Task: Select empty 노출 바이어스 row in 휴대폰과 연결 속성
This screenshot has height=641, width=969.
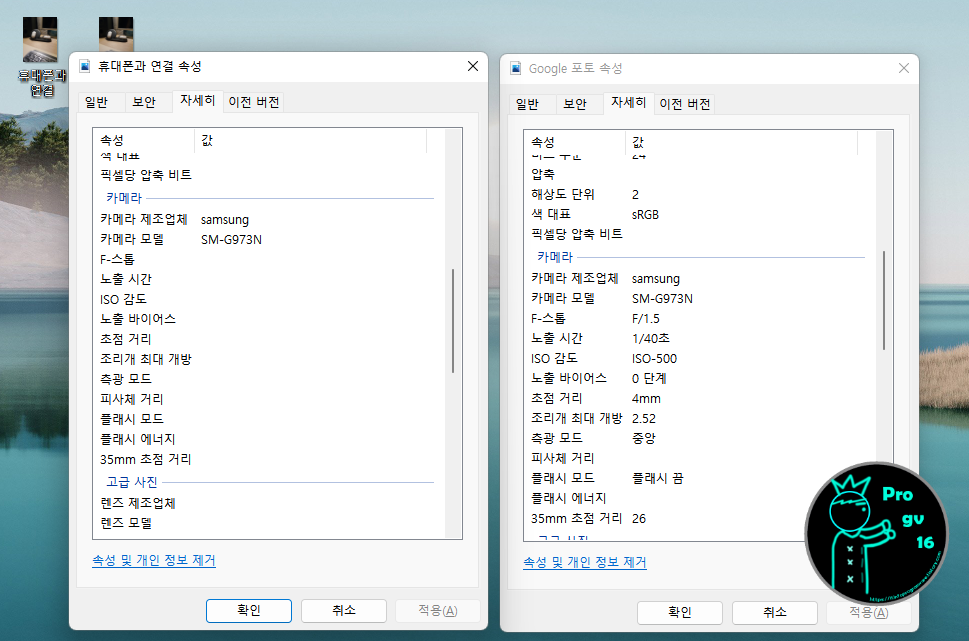Action: coord(267,319)
